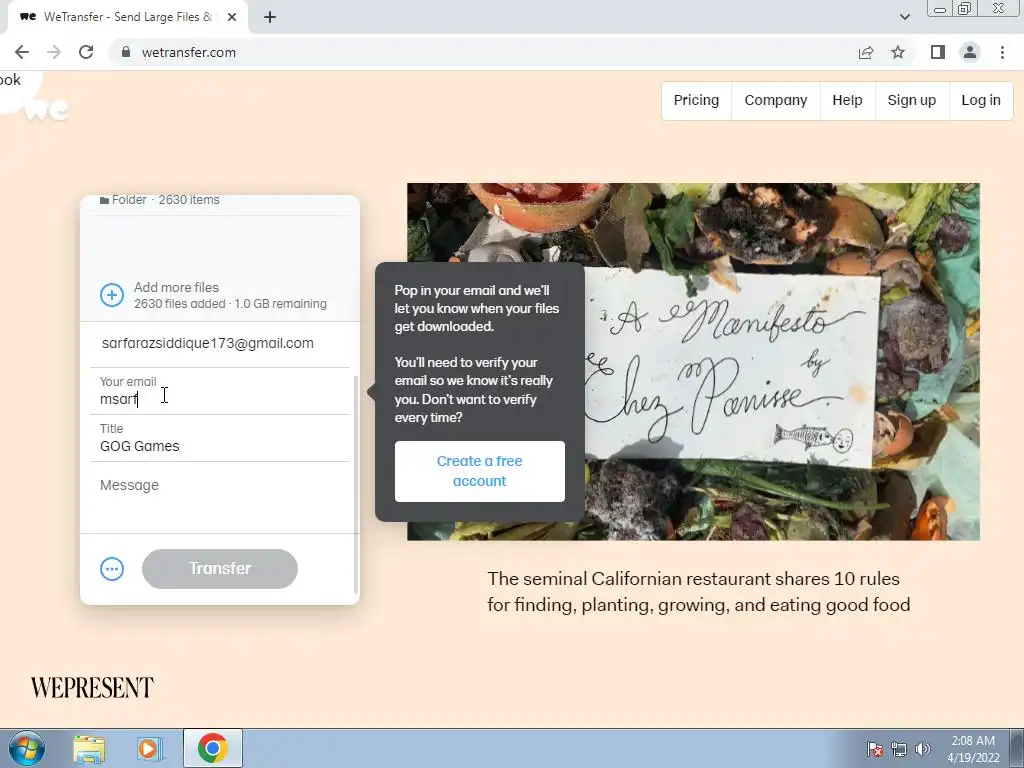1024x768 pixels.
Task: Open Chrome profile avatar menu
Action: pyautogui.click(x=970, y=52)
